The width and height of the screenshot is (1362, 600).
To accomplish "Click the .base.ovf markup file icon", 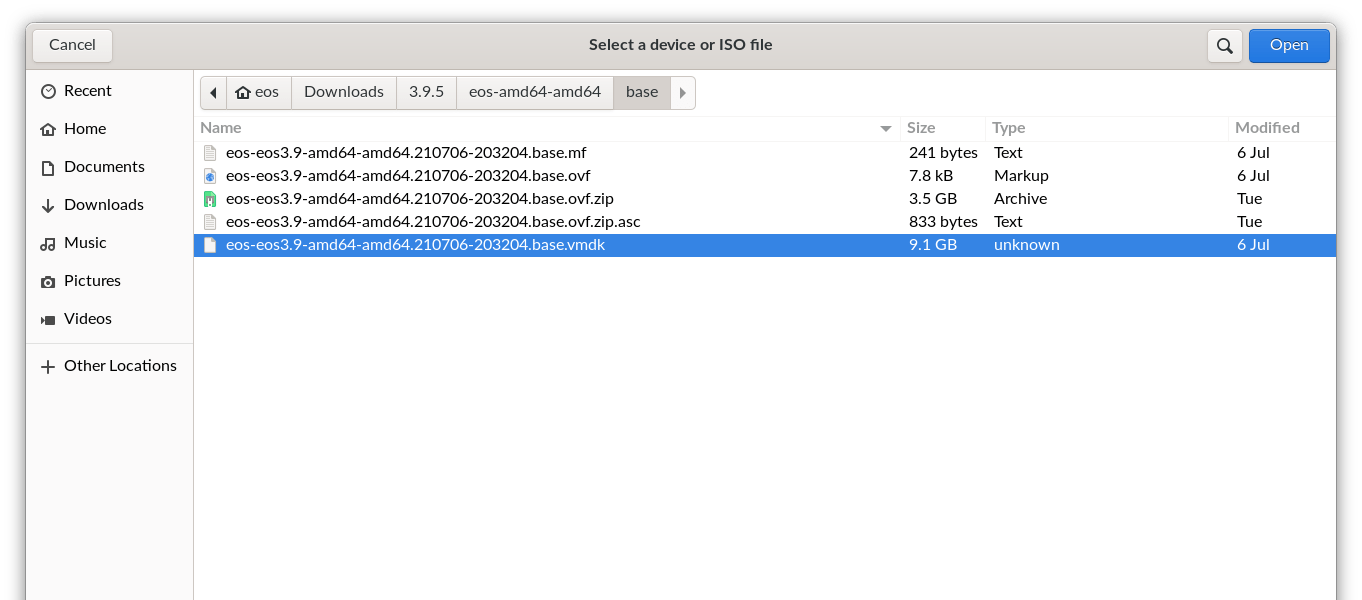I will click(x=210, y=176).
